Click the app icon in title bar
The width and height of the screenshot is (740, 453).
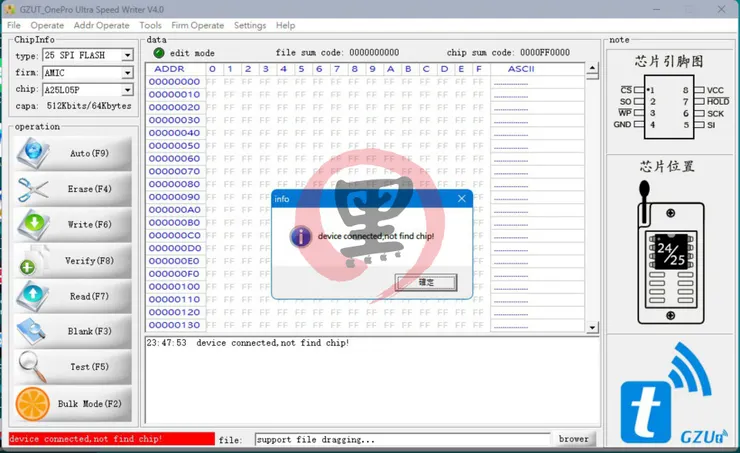pos(10,9)
